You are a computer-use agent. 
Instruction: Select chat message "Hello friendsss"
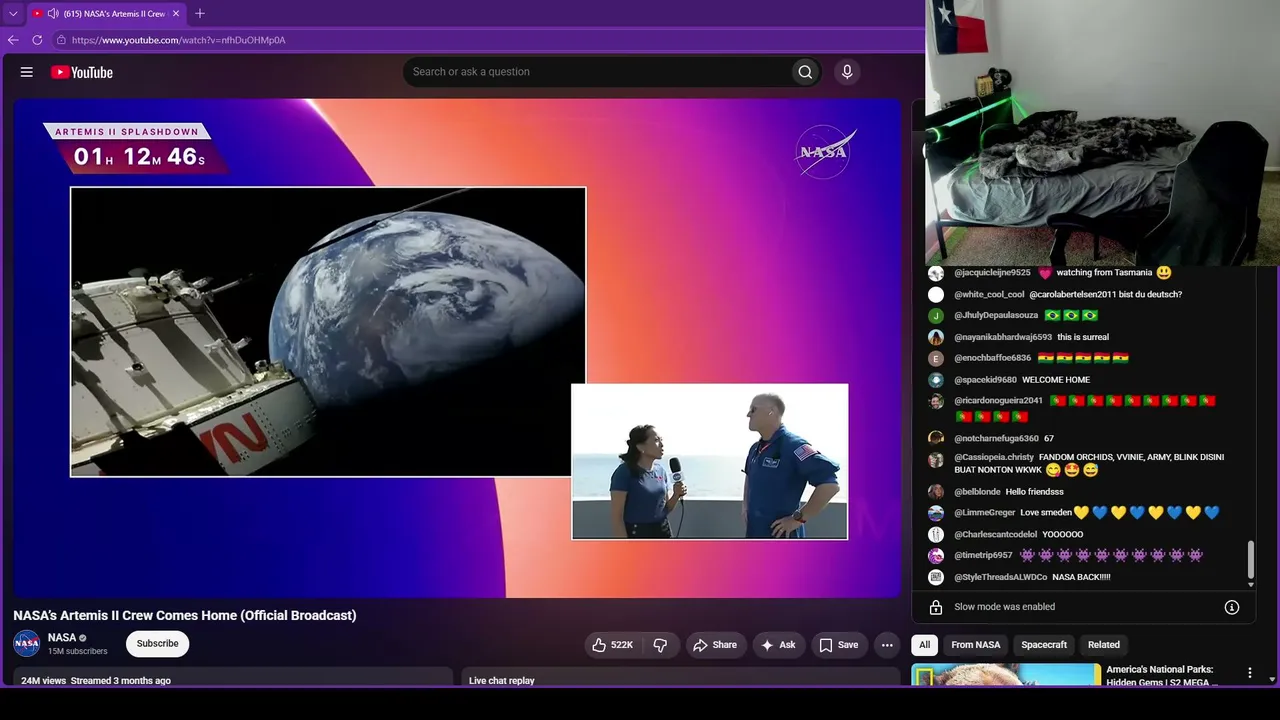(1035, 492)
